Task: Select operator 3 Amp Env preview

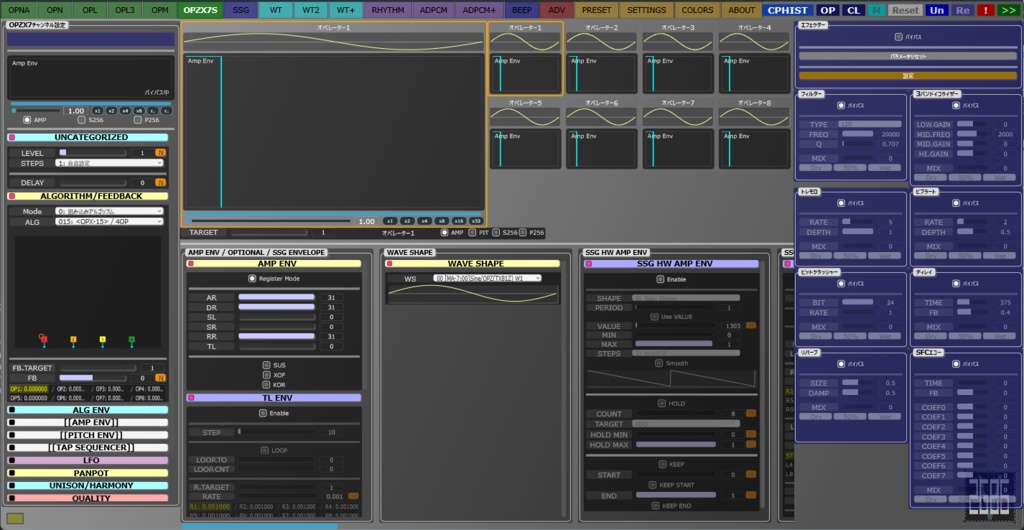Action: coord(678,74)
